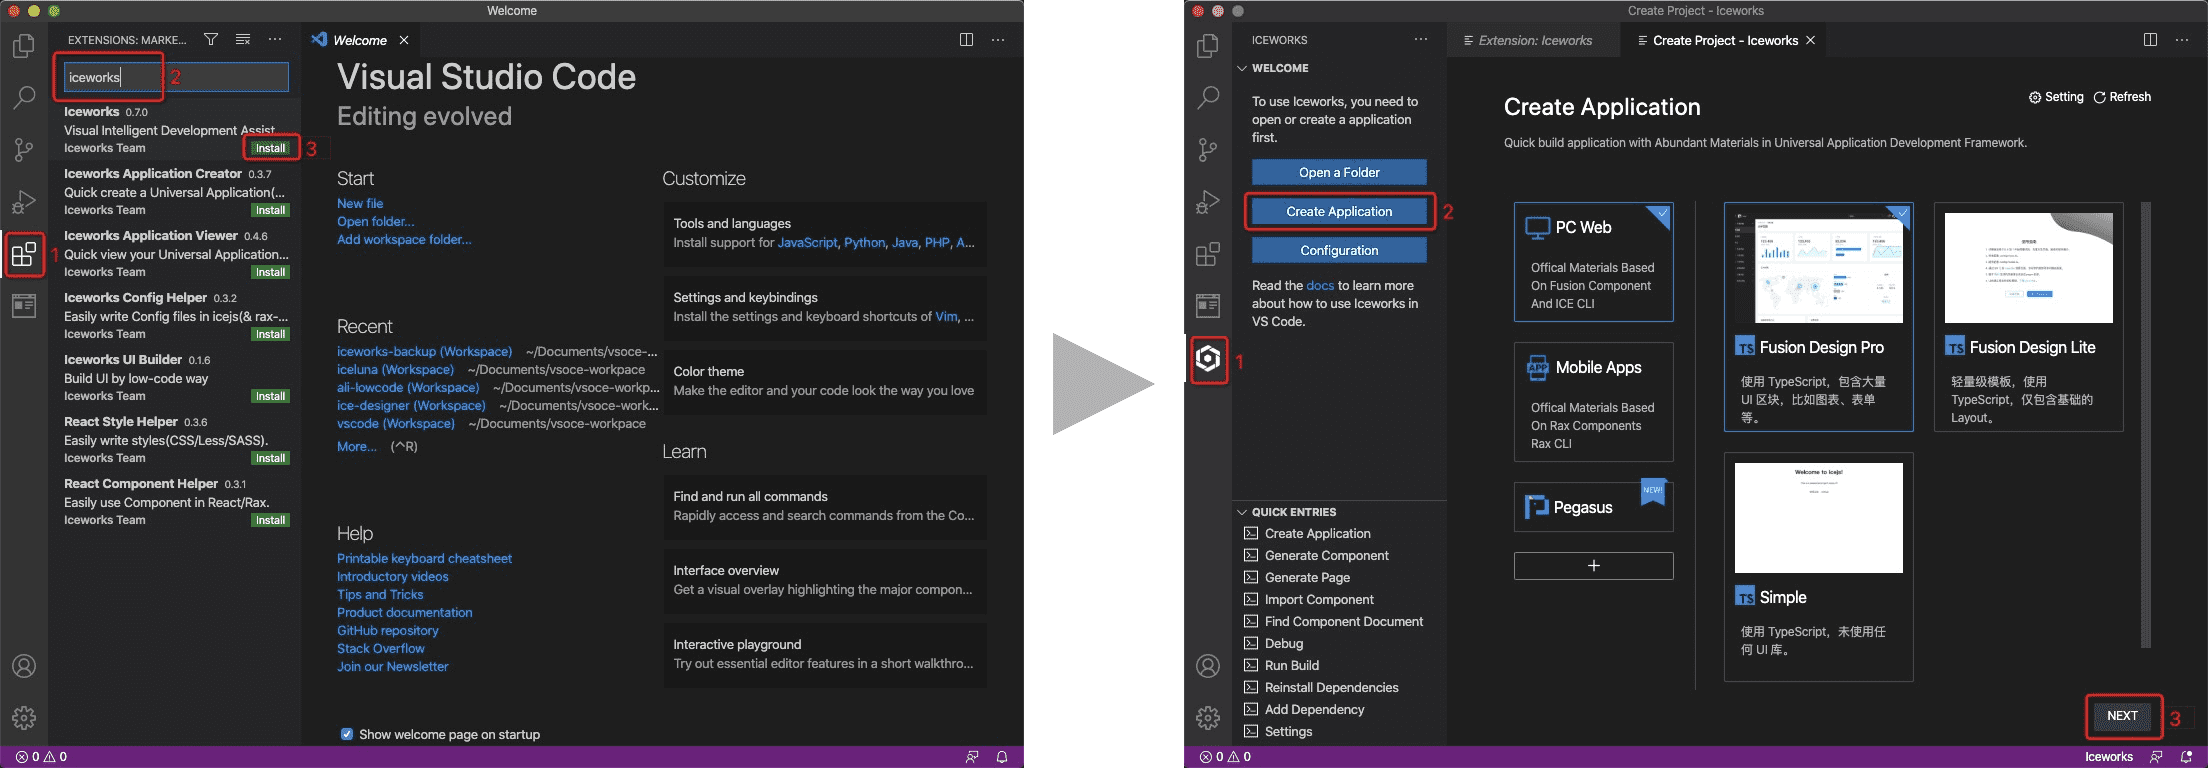The width and height of the screenshot is (2208, 768).
Task: Install the Iceworks 0.7.0 extension
Action: pos(270,148)
